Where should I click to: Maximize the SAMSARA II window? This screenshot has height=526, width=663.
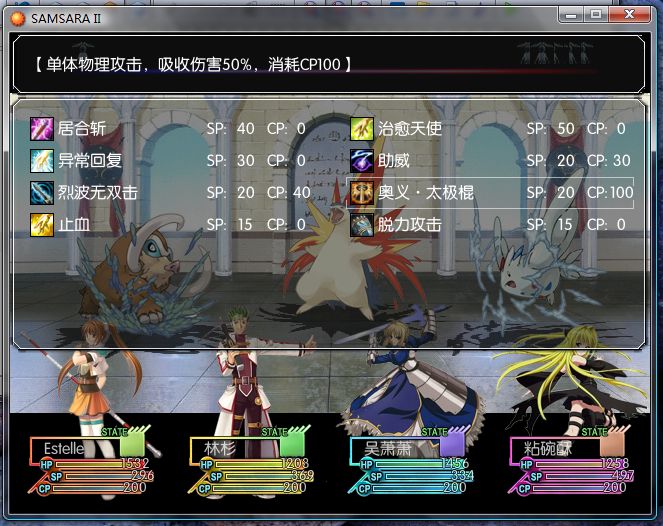tap(596, 15)
